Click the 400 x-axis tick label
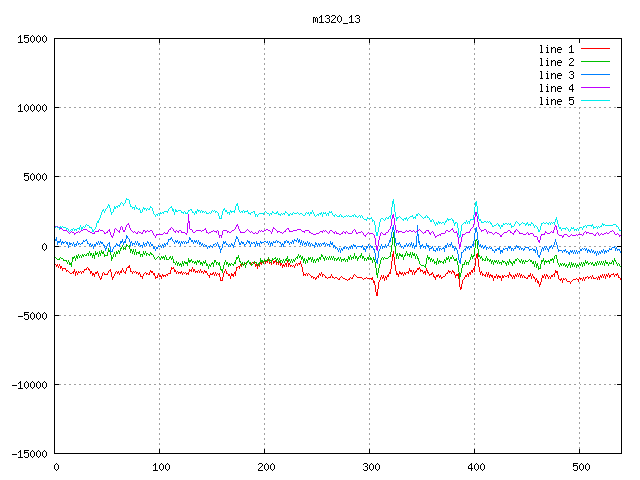Image resolution: width=640 pixels, height=480 pixels. (x=475, y=467)
